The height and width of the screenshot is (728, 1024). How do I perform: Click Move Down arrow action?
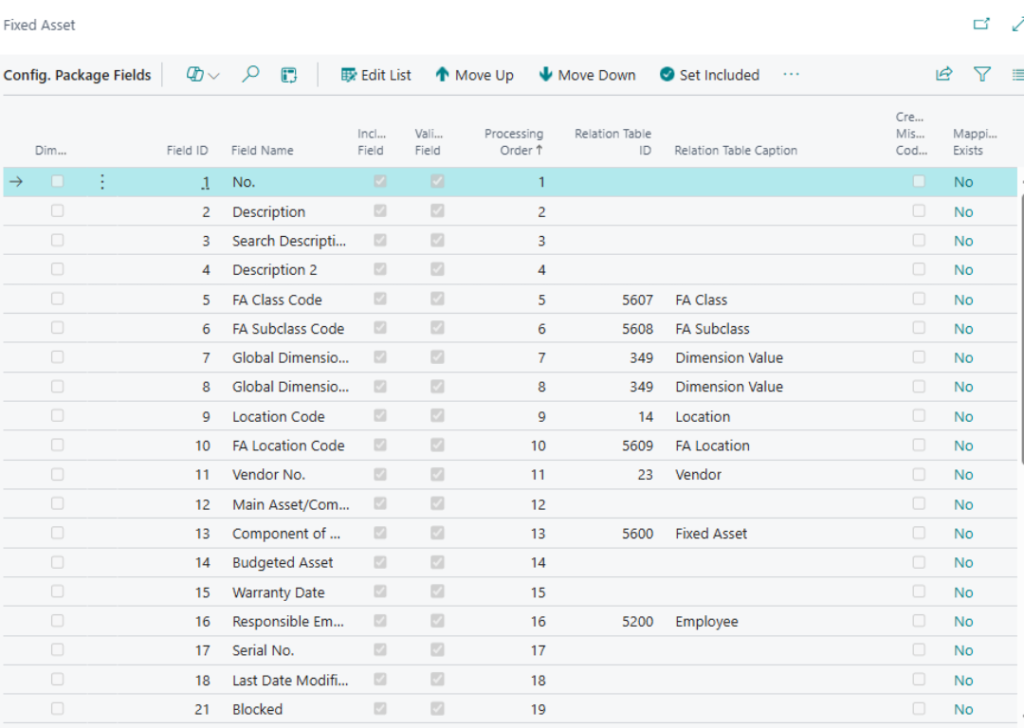pyautogui.click(x=587, y=75)
